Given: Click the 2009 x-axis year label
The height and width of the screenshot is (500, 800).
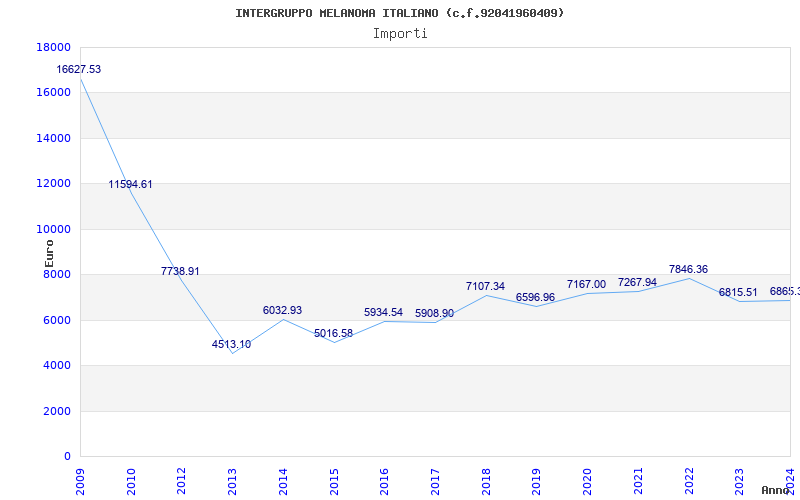Looking at the screenshot, I should (81, 481).
